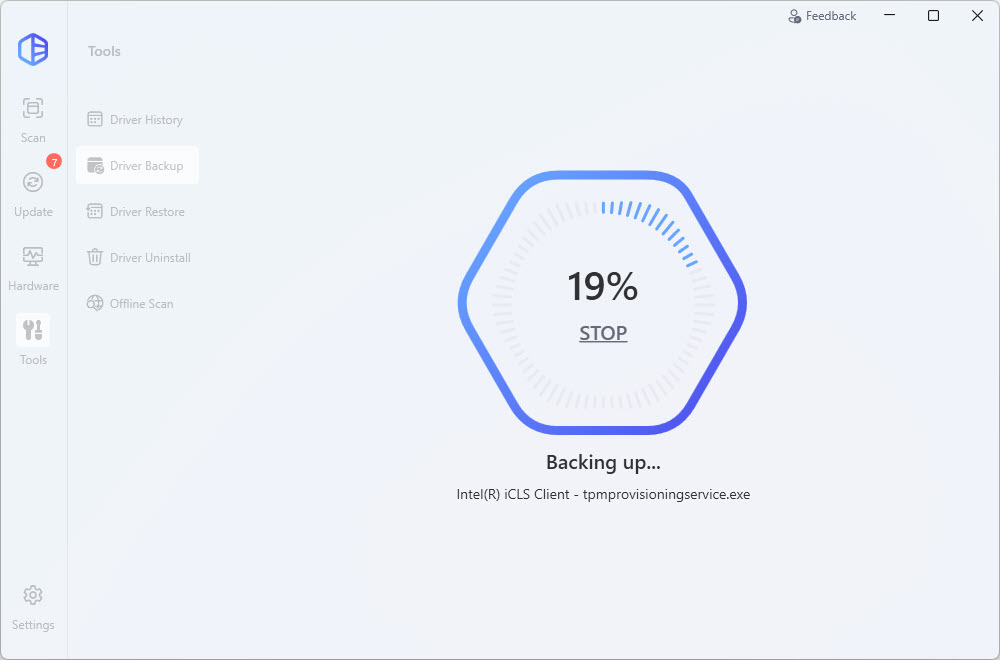Close the Driver Easy window
The height and width of the screenshot is (660, 1000).
click(977, 16)
